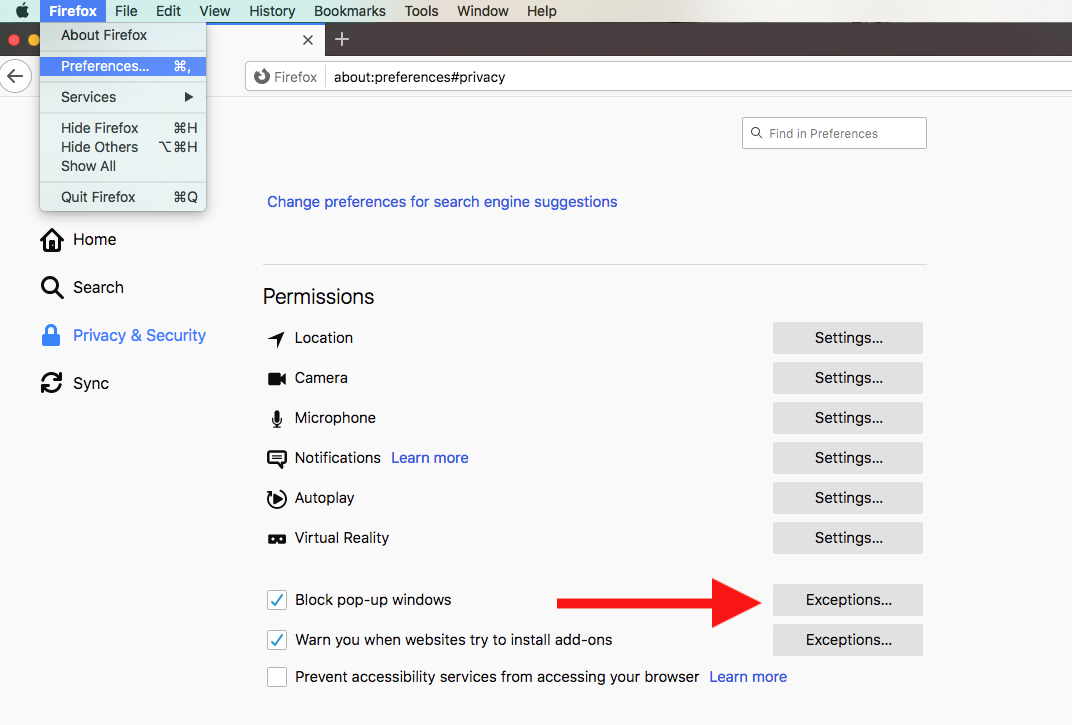The image size is (1072, 725).
Task: Open pop-up windows Exceptions button
Action: [848, 600]
